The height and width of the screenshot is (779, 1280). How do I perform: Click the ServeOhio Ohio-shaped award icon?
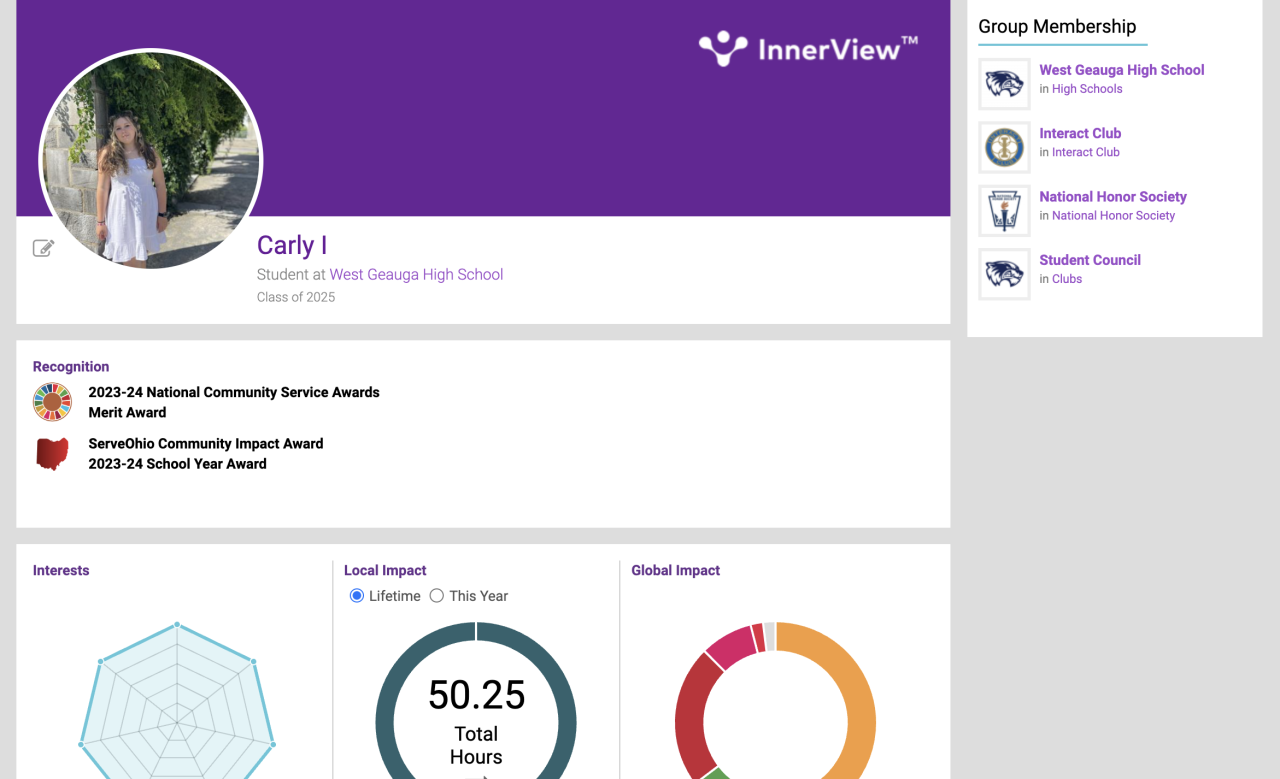point(52,453)
